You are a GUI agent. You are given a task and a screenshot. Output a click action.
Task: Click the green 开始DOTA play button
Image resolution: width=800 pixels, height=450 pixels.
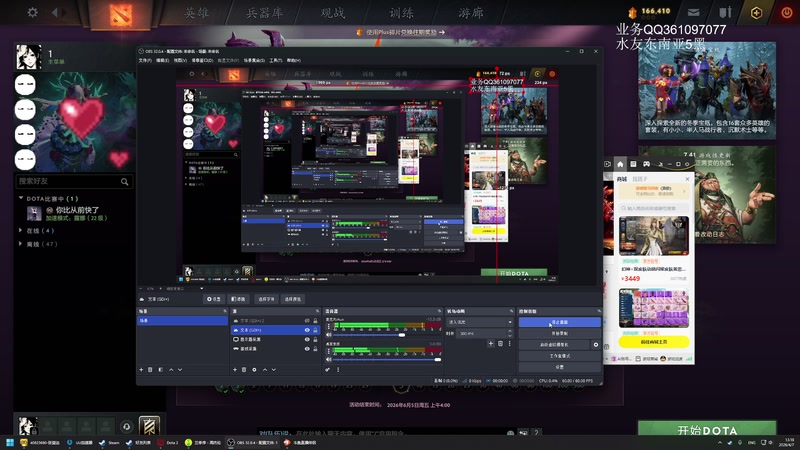coord(707,430)
